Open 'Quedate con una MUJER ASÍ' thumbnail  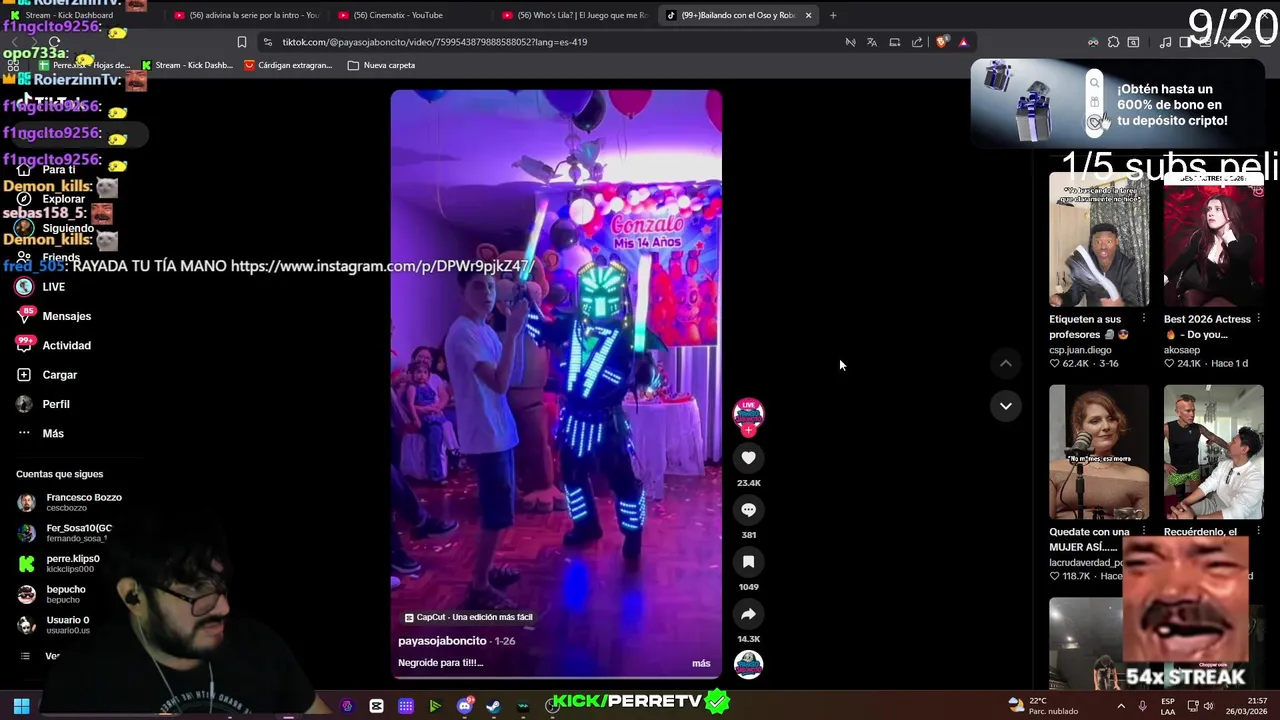pos(1098,452)
